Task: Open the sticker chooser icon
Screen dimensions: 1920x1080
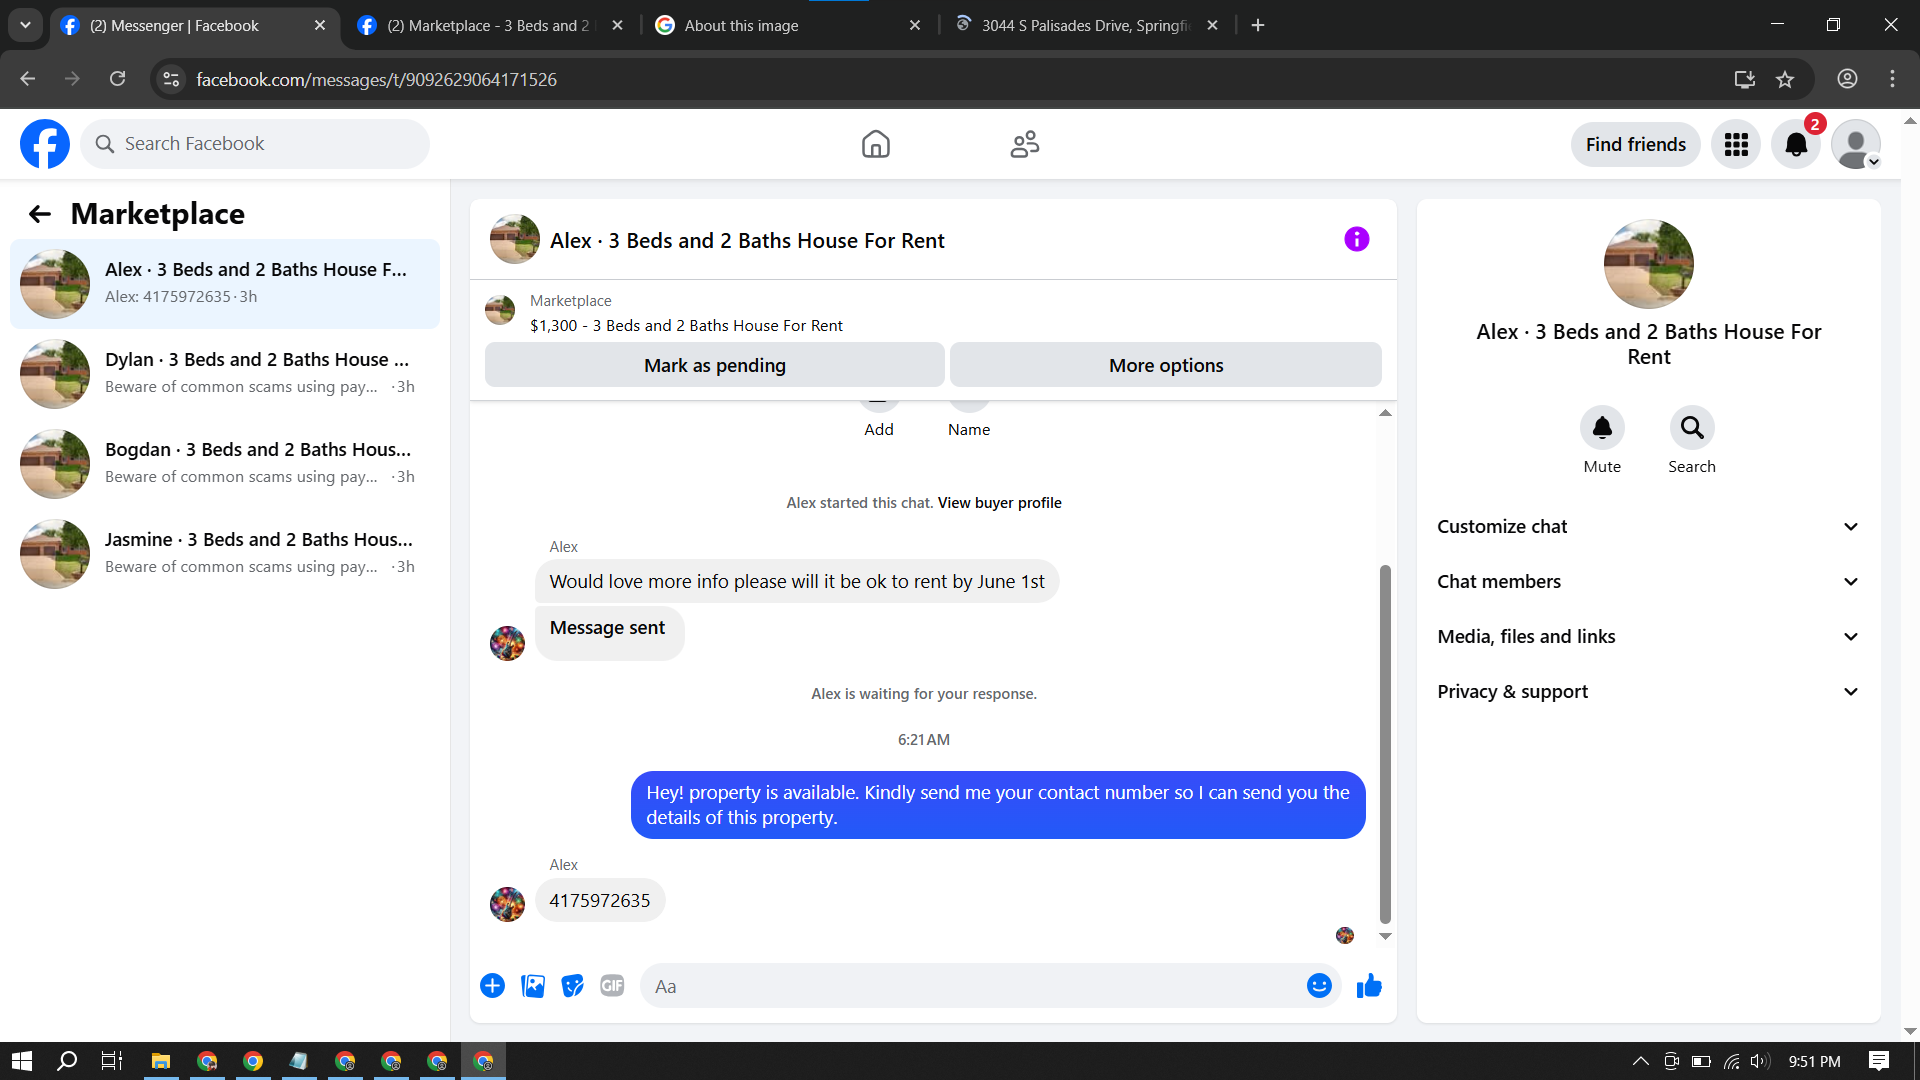Action: pos(572,986)
